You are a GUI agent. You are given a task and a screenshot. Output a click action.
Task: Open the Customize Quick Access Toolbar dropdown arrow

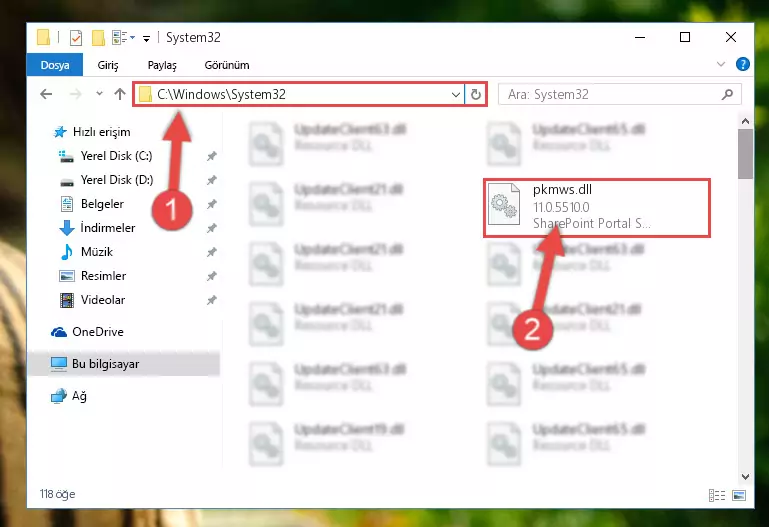[x=146, y=39]
